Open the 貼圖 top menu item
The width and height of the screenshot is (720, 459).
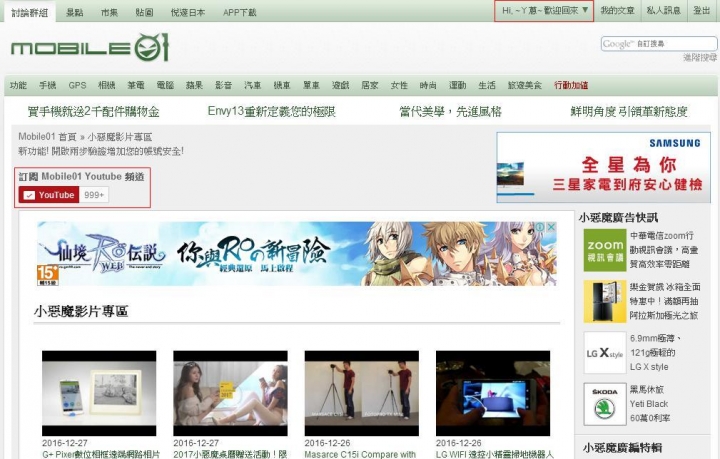point(144,12)
